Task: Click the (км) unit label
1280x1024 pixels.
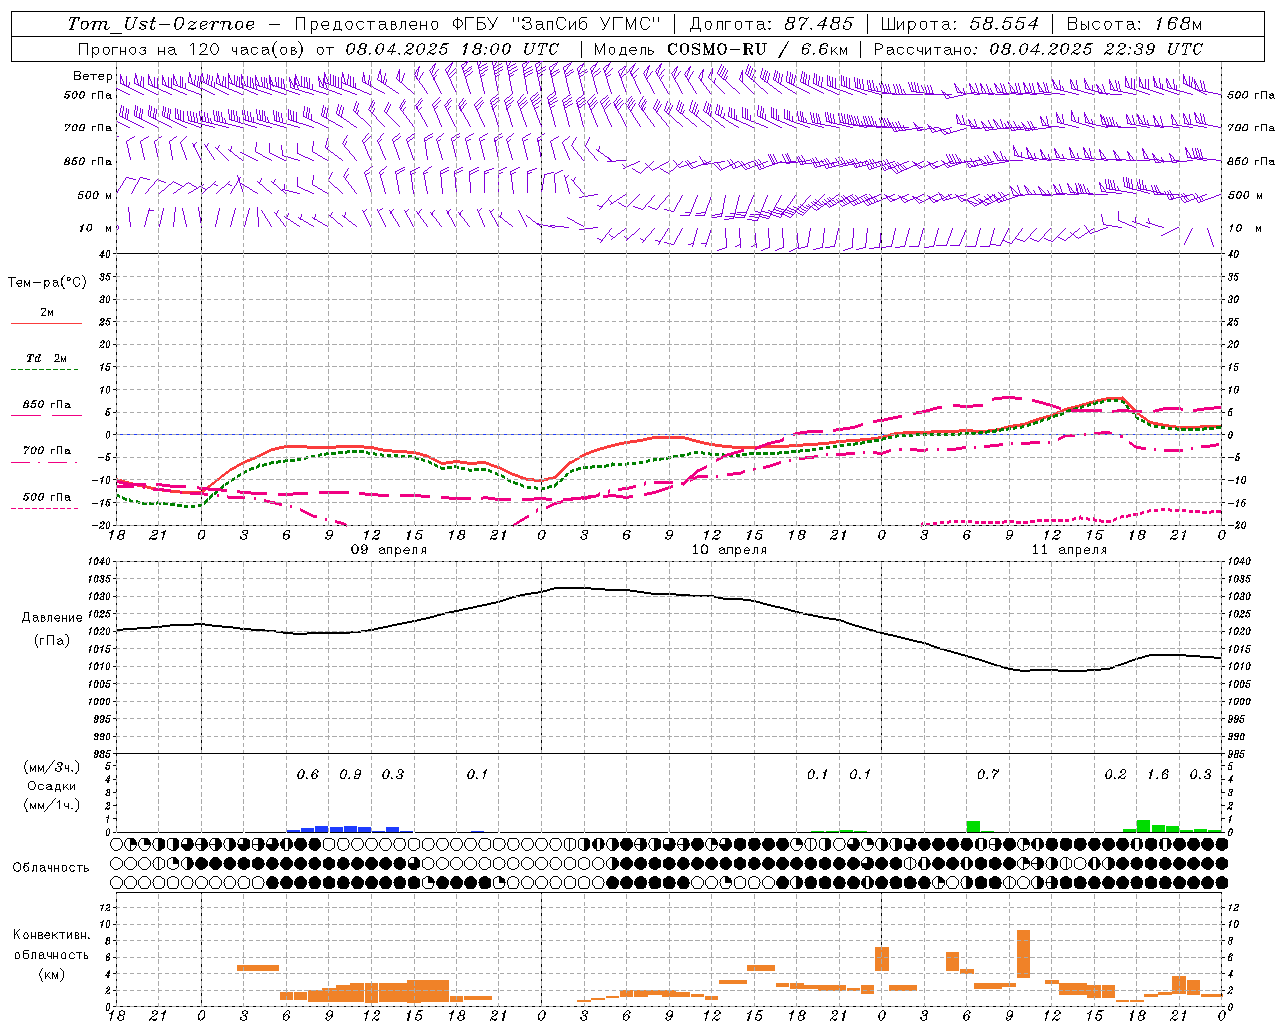Action: (52, 974)
